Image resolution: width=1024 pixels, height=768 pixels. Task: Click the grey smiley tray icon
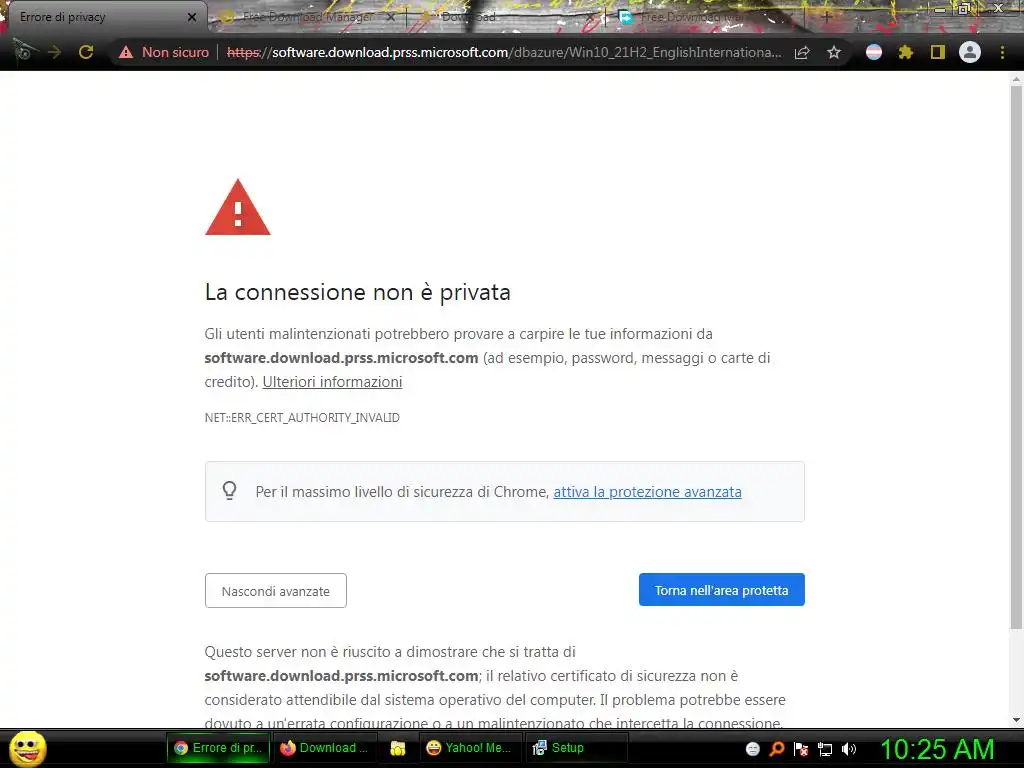click(x=752, y=749)
